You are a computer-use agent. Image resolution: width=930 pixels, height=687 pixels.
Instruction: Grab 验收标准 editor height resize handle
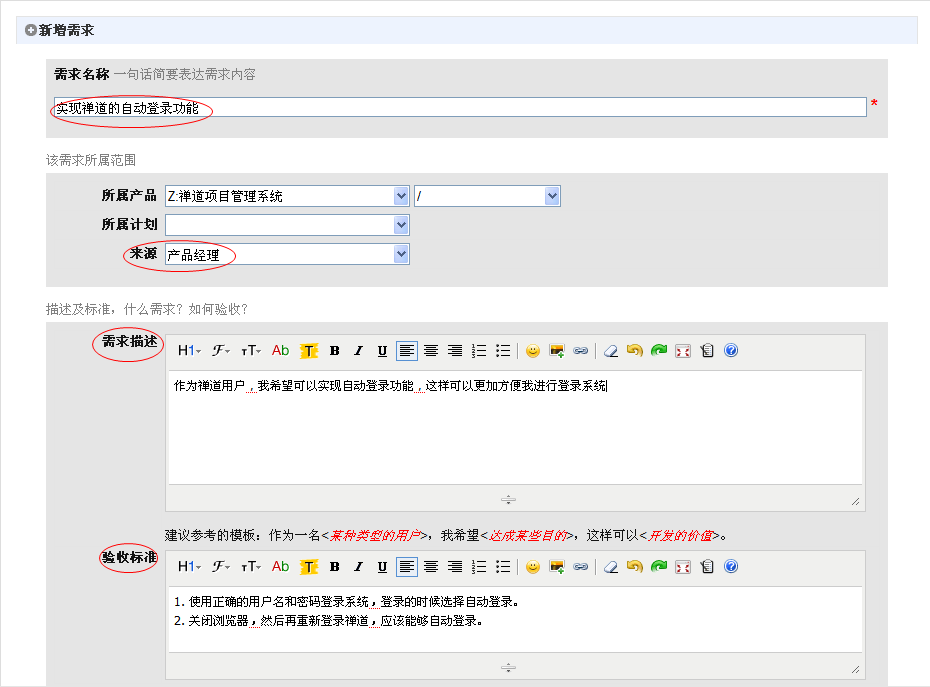tap(508, 668)
